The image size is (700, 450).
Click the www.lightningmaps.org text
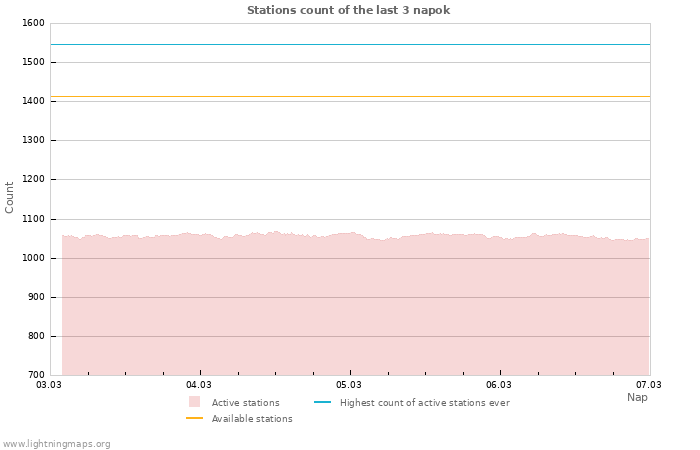tap(56, 444)
